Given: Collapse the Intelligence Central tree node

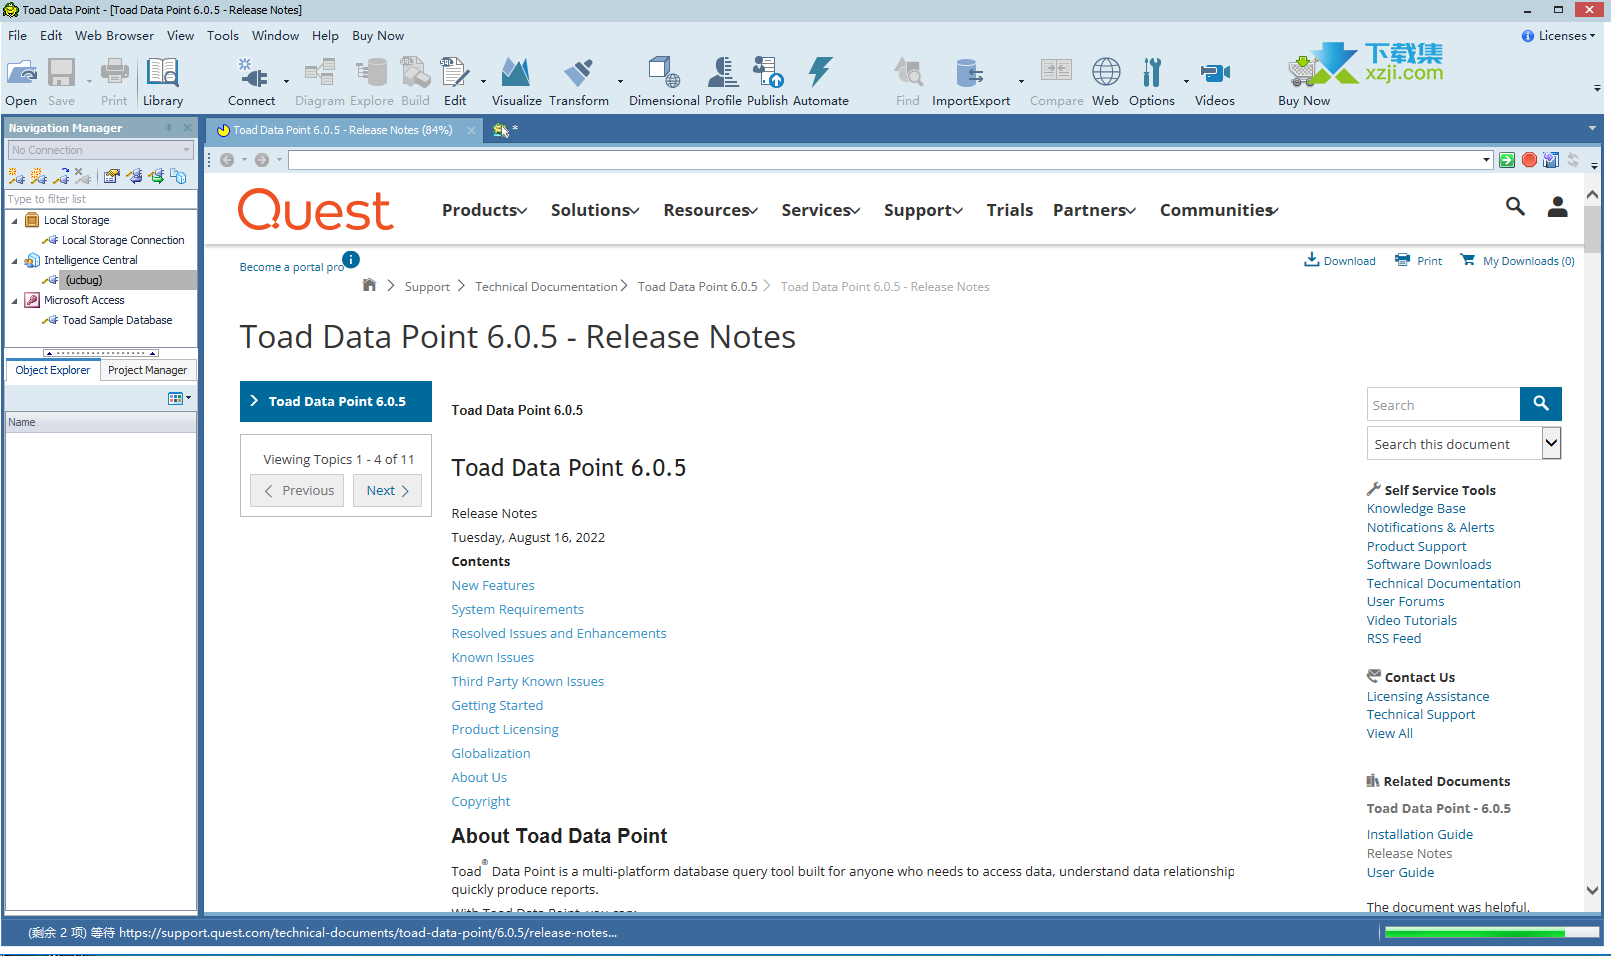Looking at the screenshot, I should pyautogui.click(x=14, y=260).
